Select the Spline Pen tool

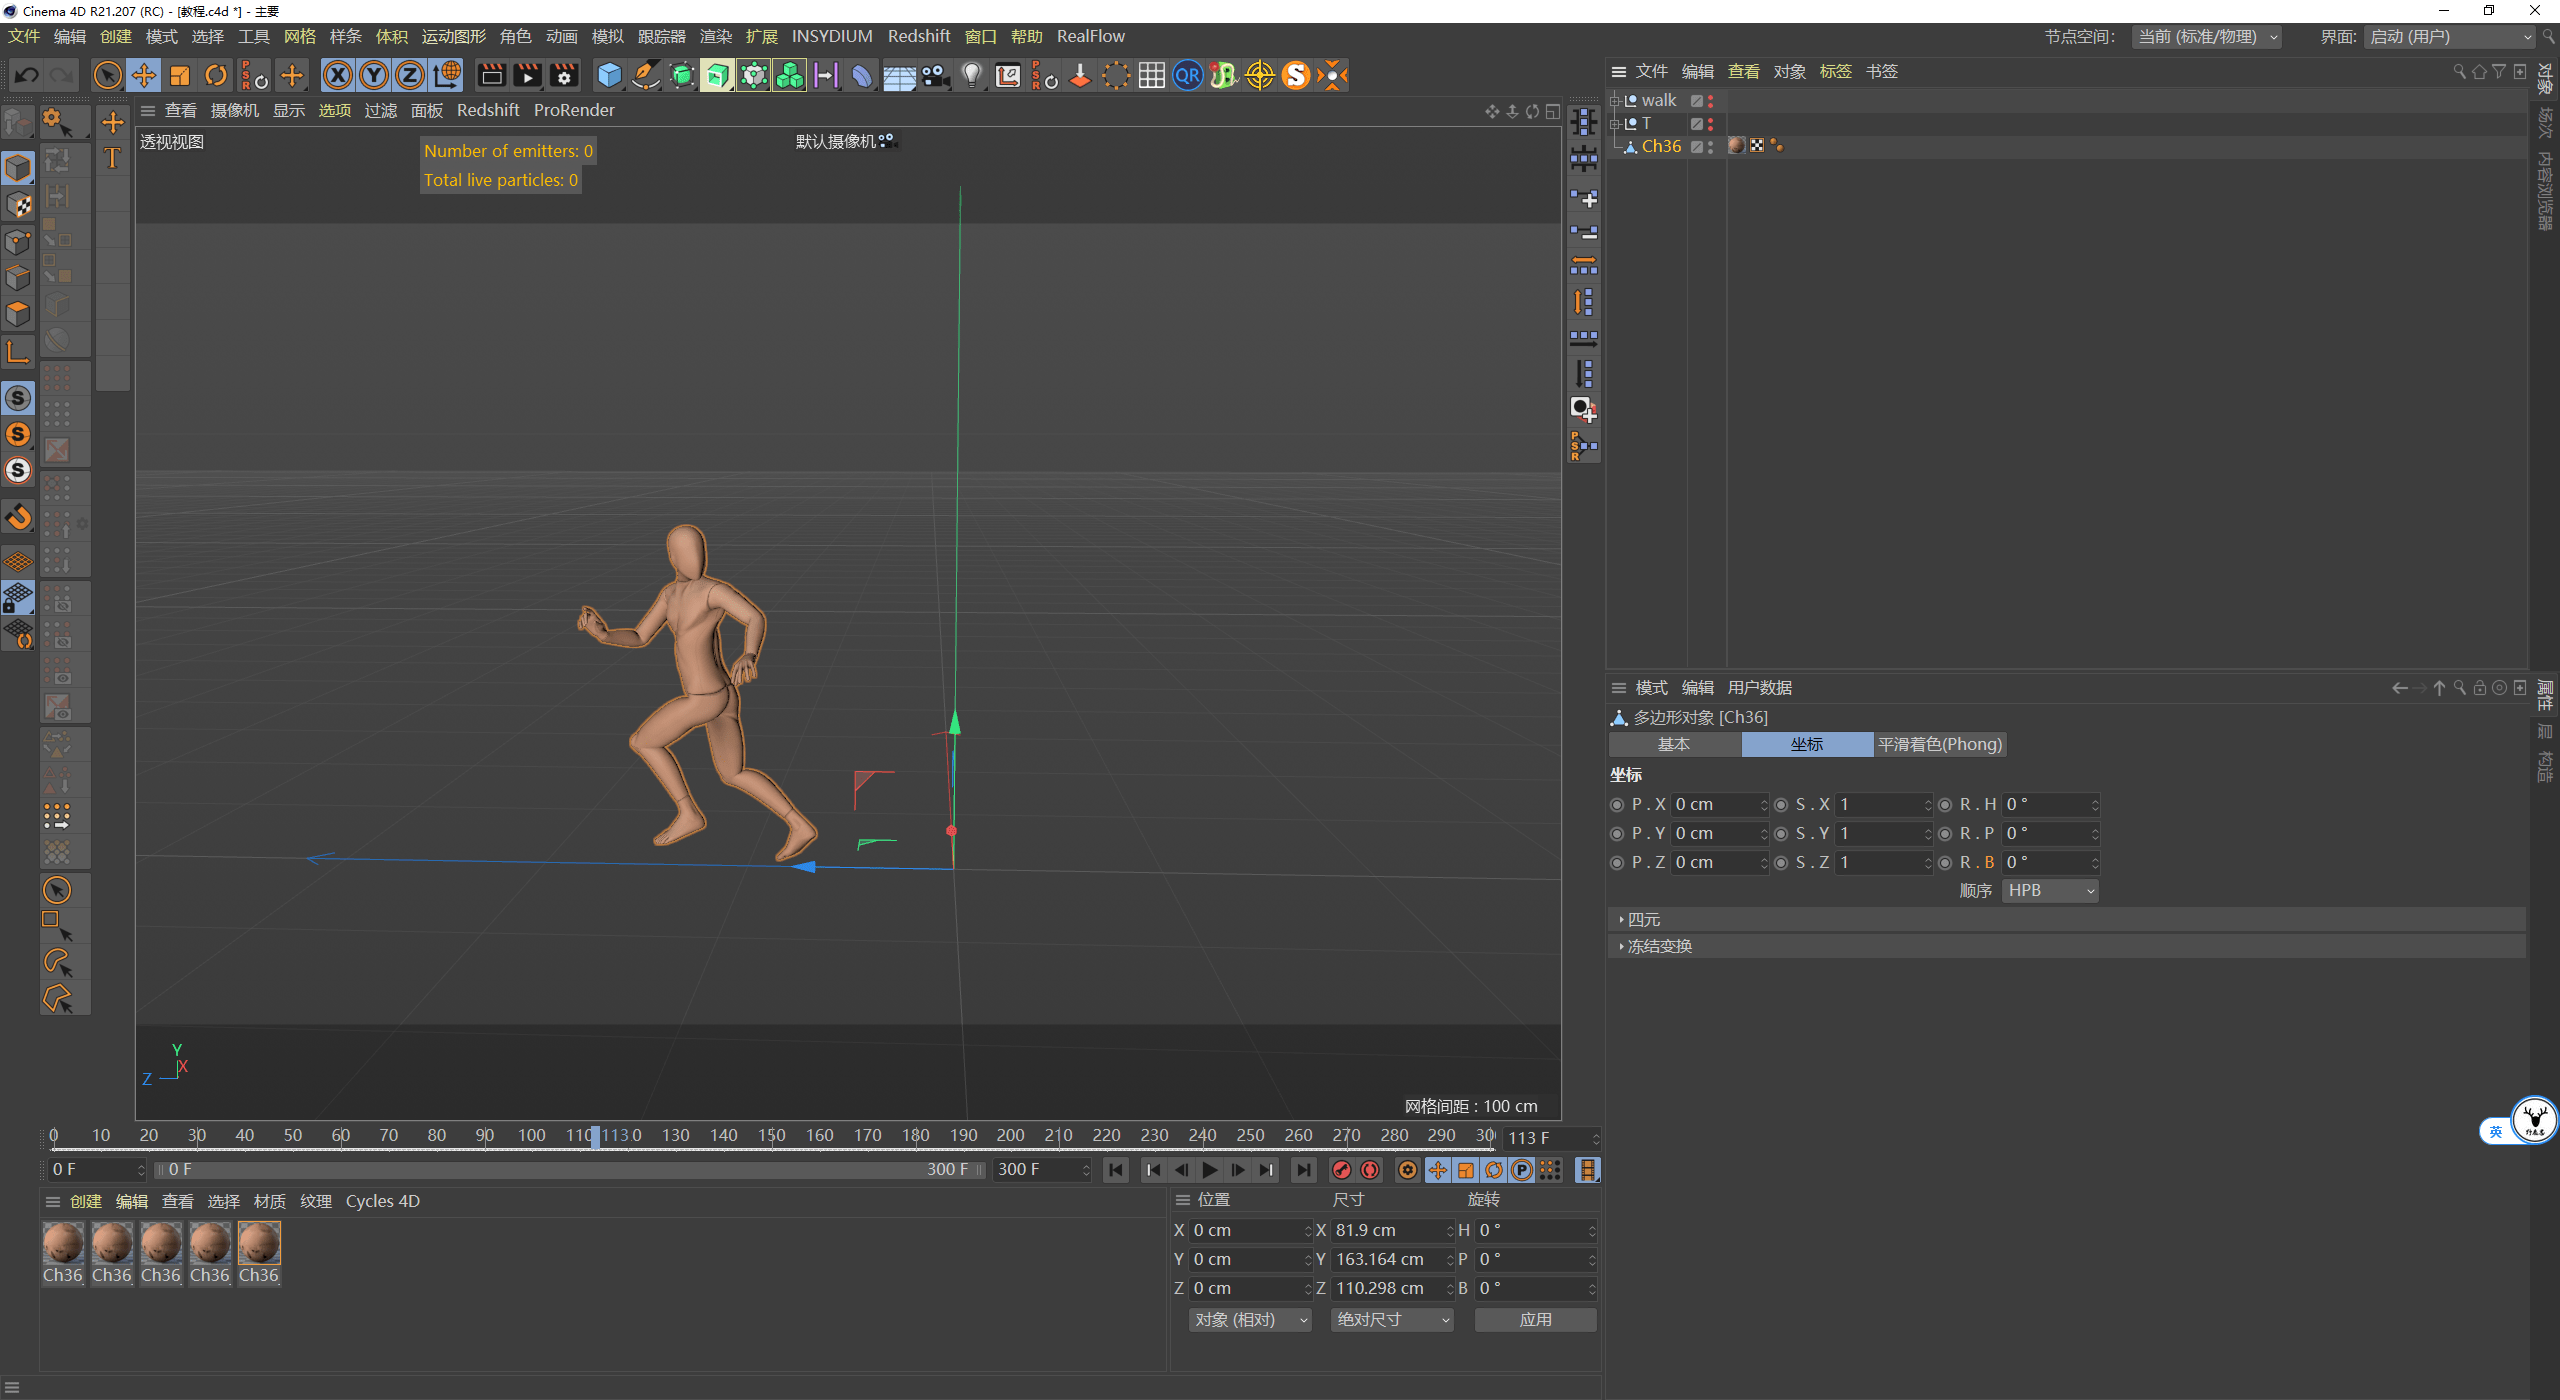pos(646,75)
